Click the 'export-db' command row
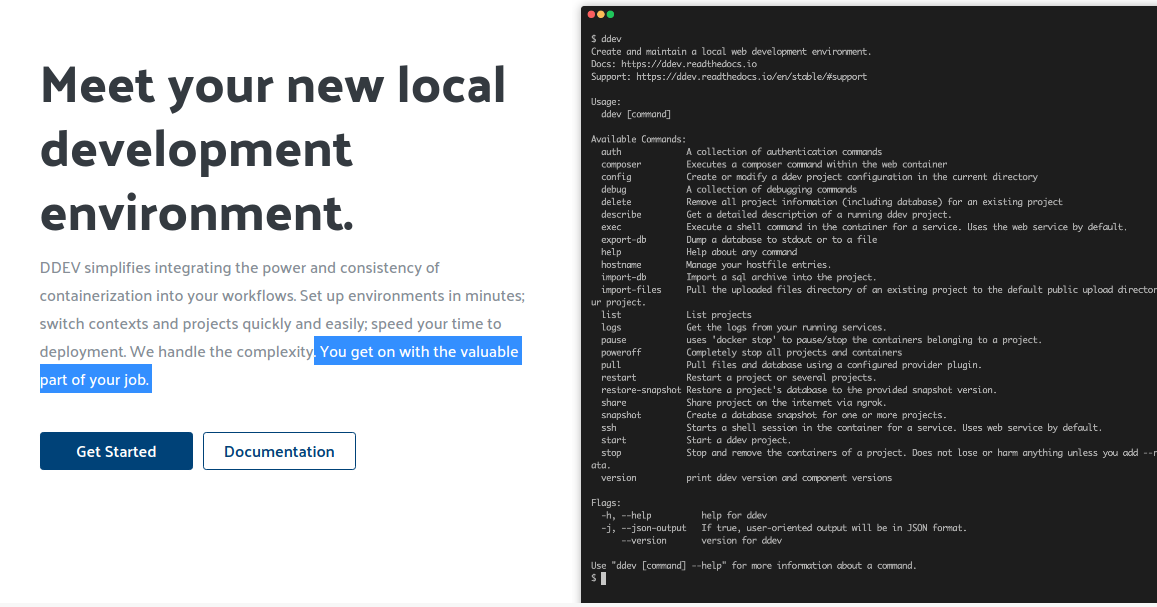The image size is (1157, 607). pyautogui.click(x=739, y=239)
